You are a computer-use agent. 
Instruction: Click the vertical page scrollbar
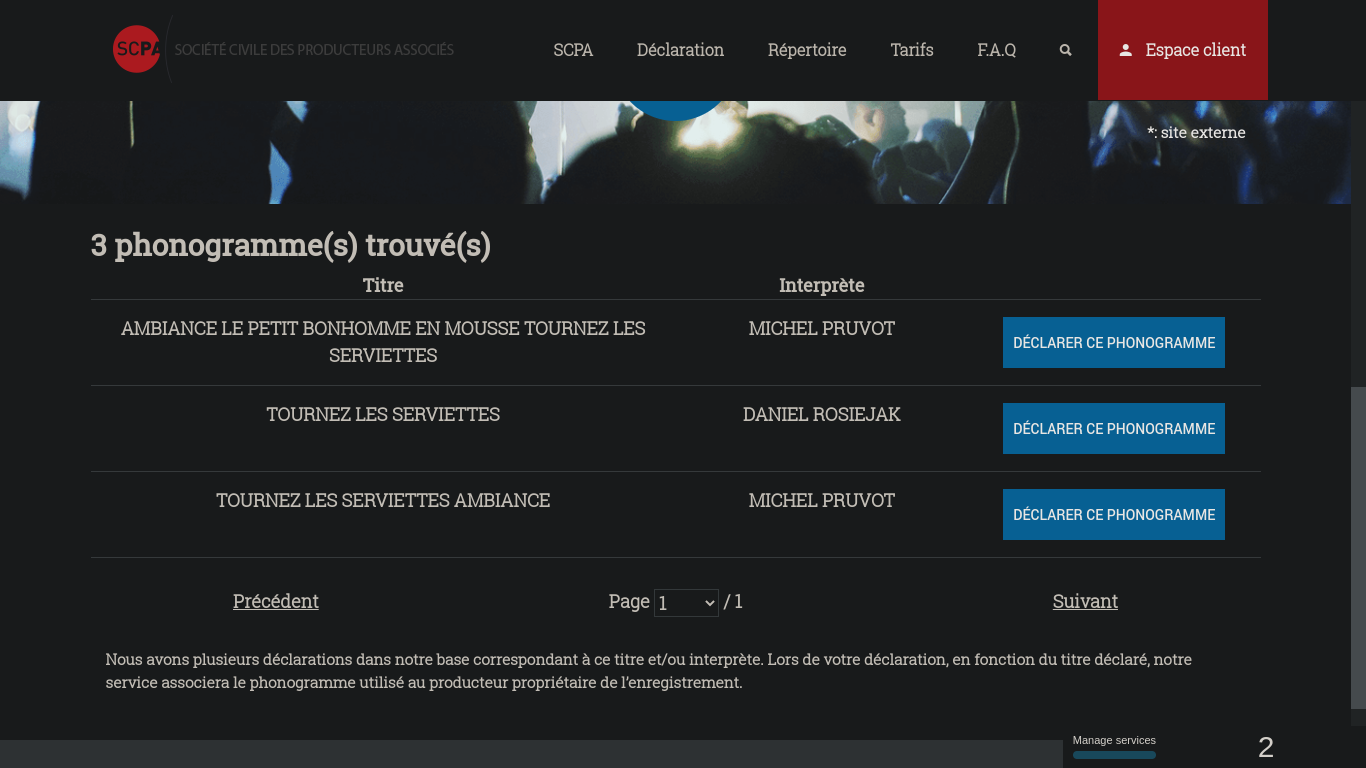(x=1358, y=548)
